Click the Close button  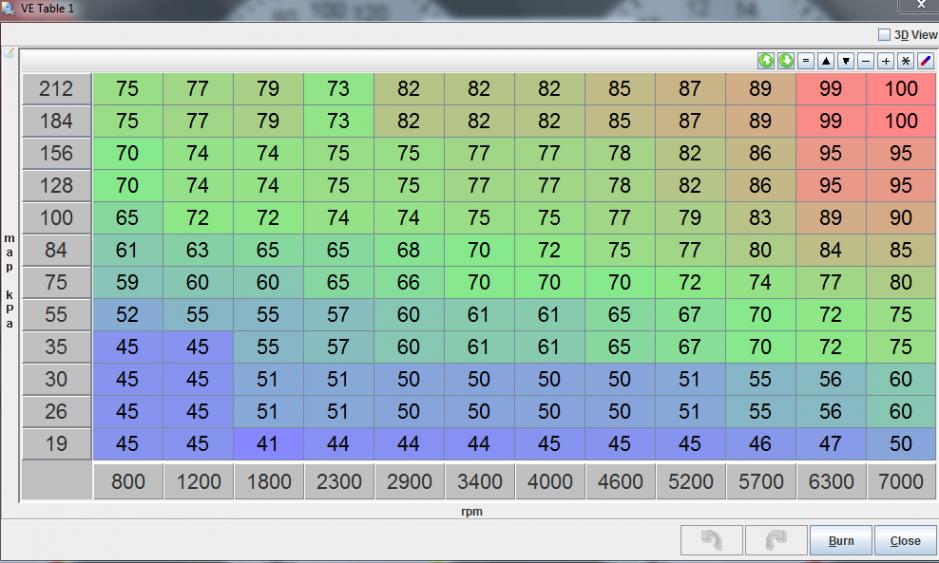click(905, 540)
